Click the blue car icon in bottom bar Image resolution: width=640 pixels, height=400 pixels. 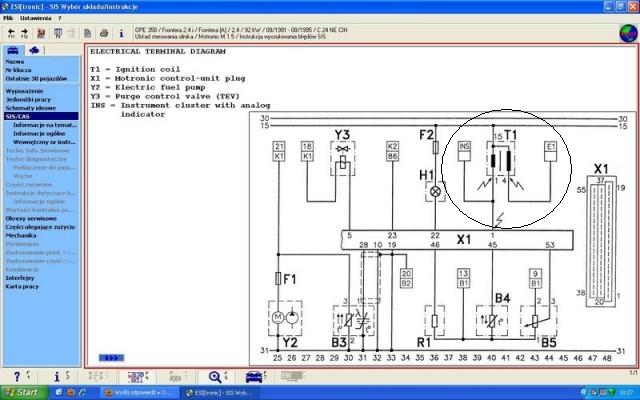click(x=254, y=376)
